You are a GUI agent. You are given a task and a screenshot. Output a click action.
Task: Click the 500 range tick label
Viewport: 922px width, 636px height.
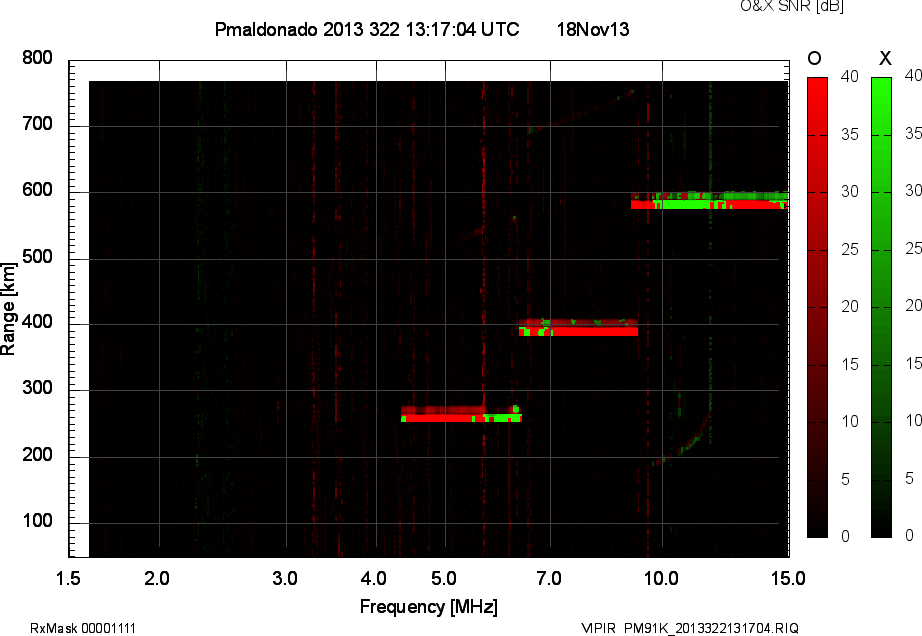pyautogui.click(x=37, y=256)
